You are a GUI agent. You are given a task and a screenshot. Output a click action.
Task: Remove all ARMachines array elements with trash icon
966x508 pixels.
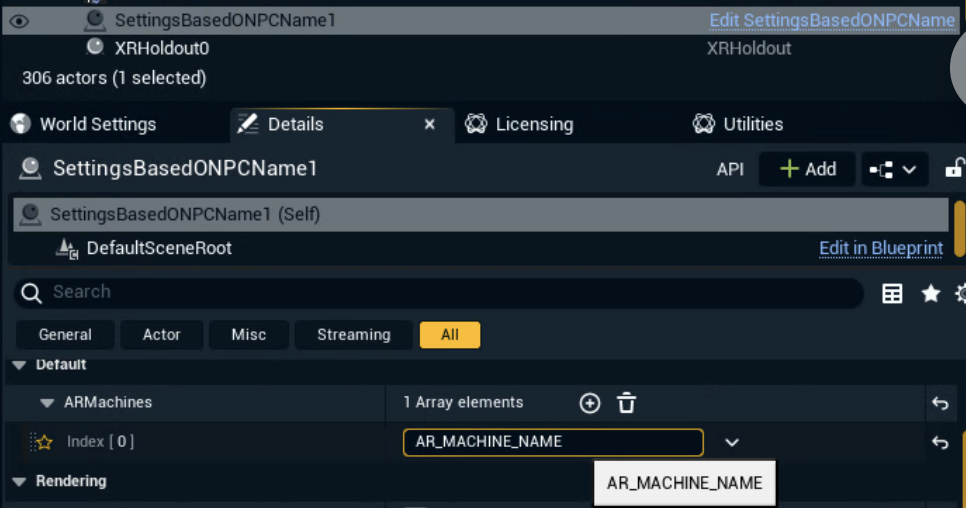(x=627, y=403)
